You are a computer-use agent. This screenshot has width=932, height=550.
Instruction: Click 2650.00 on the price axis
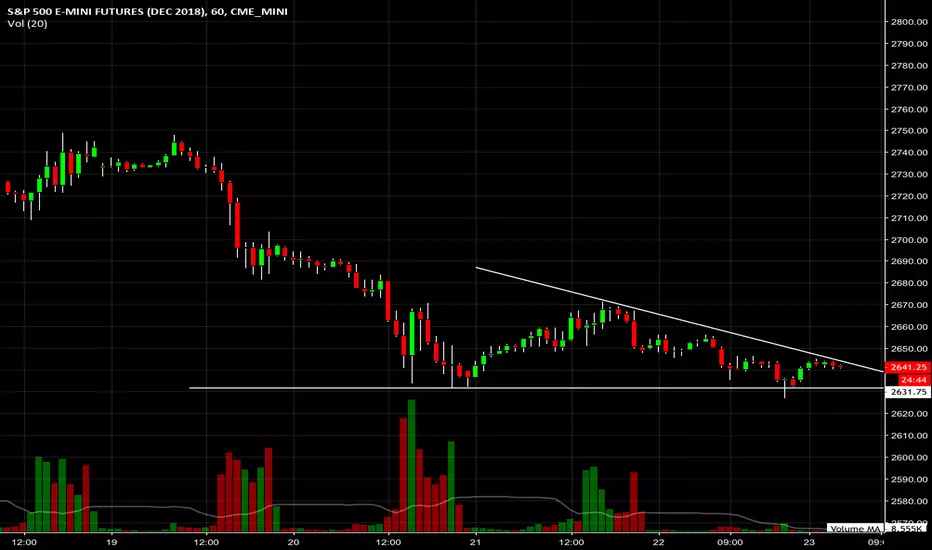(x=909, y=348)
